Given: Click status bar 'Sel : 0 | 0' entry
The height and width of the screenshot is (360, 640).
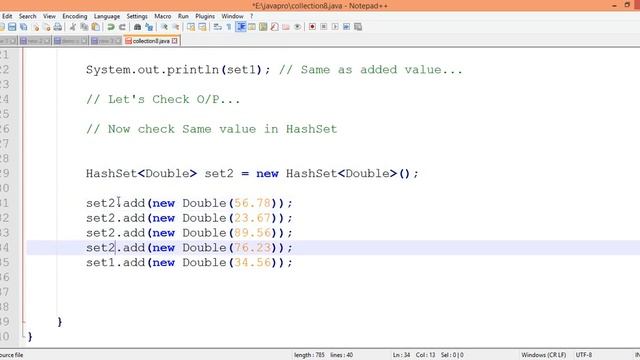Looking at the screenshot, I should coord(452,355).
